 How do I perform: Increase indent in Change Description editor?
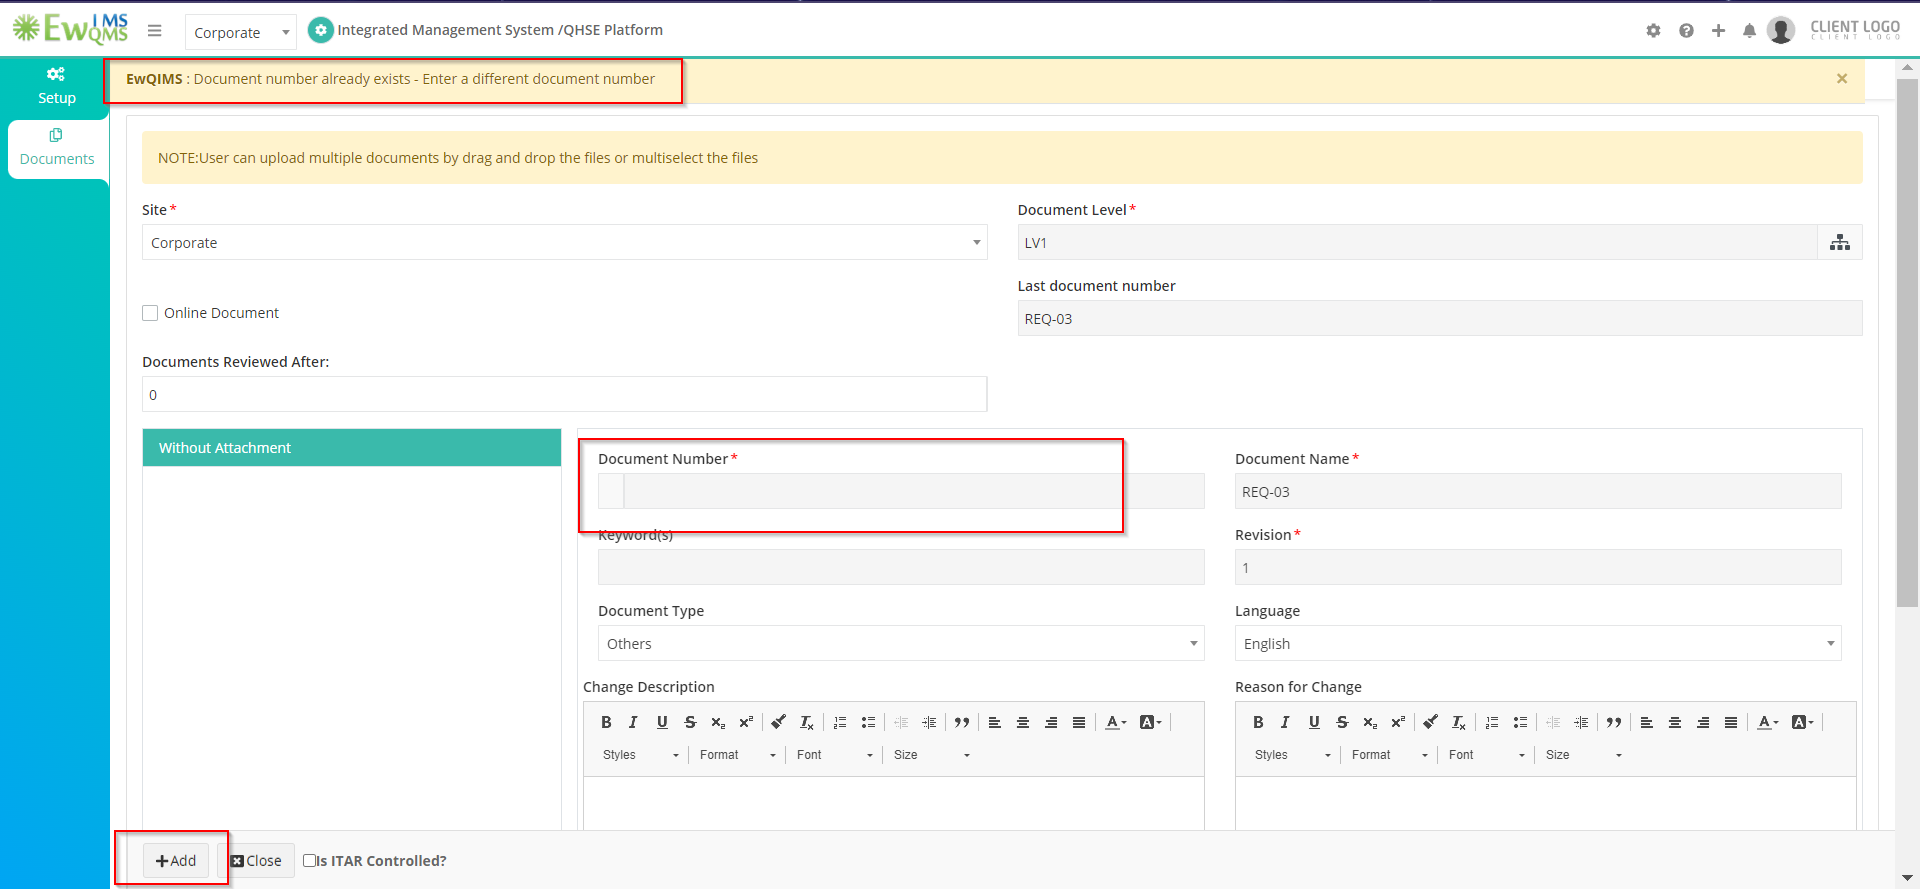tap(929, 722)
